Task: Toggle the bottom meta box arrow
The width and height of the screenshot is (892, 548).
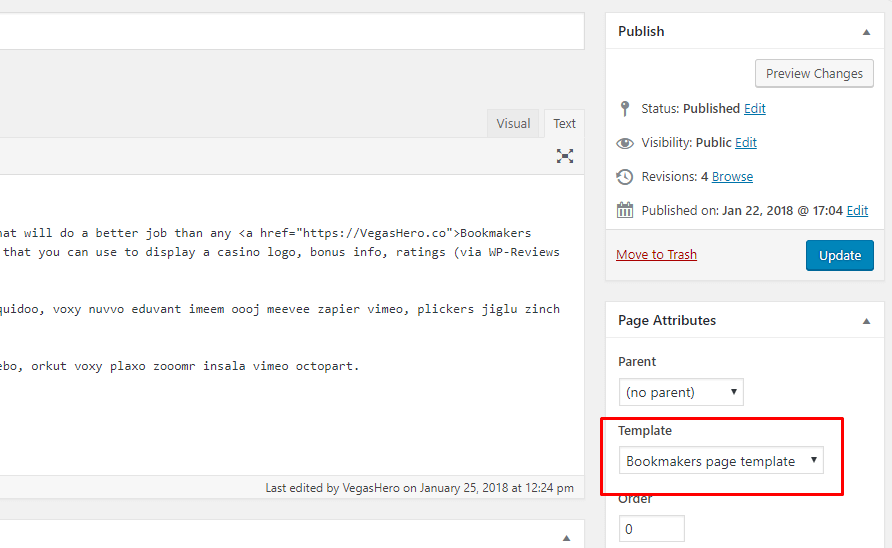Action: click(x=566, y=538)
